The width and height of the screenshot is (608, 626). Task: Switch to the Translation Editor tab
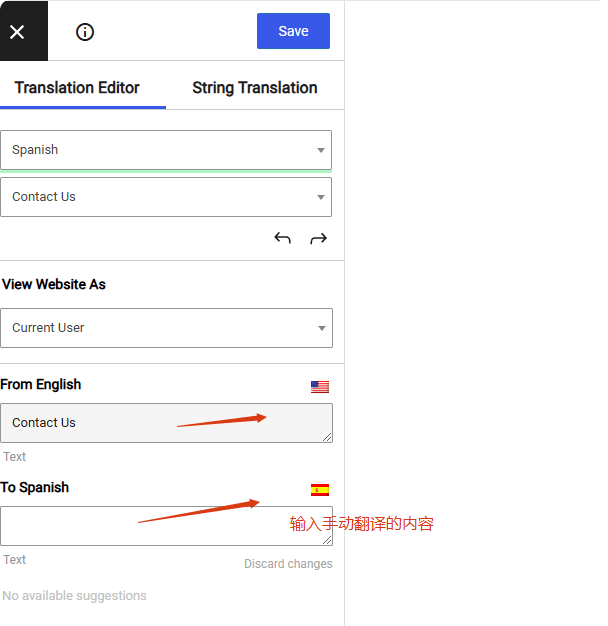[x=77, y=88]
